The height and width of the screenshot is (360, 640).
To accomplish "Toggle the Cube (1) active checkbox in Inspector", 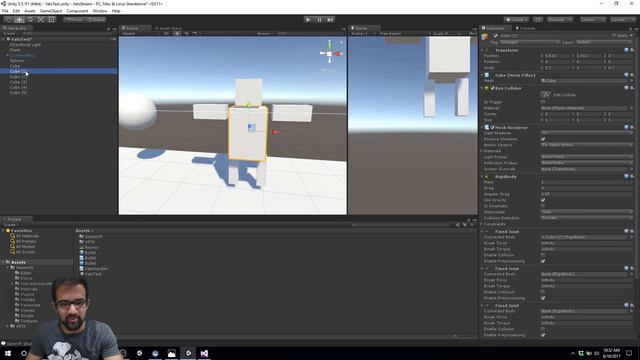I will tap(496, 36).
